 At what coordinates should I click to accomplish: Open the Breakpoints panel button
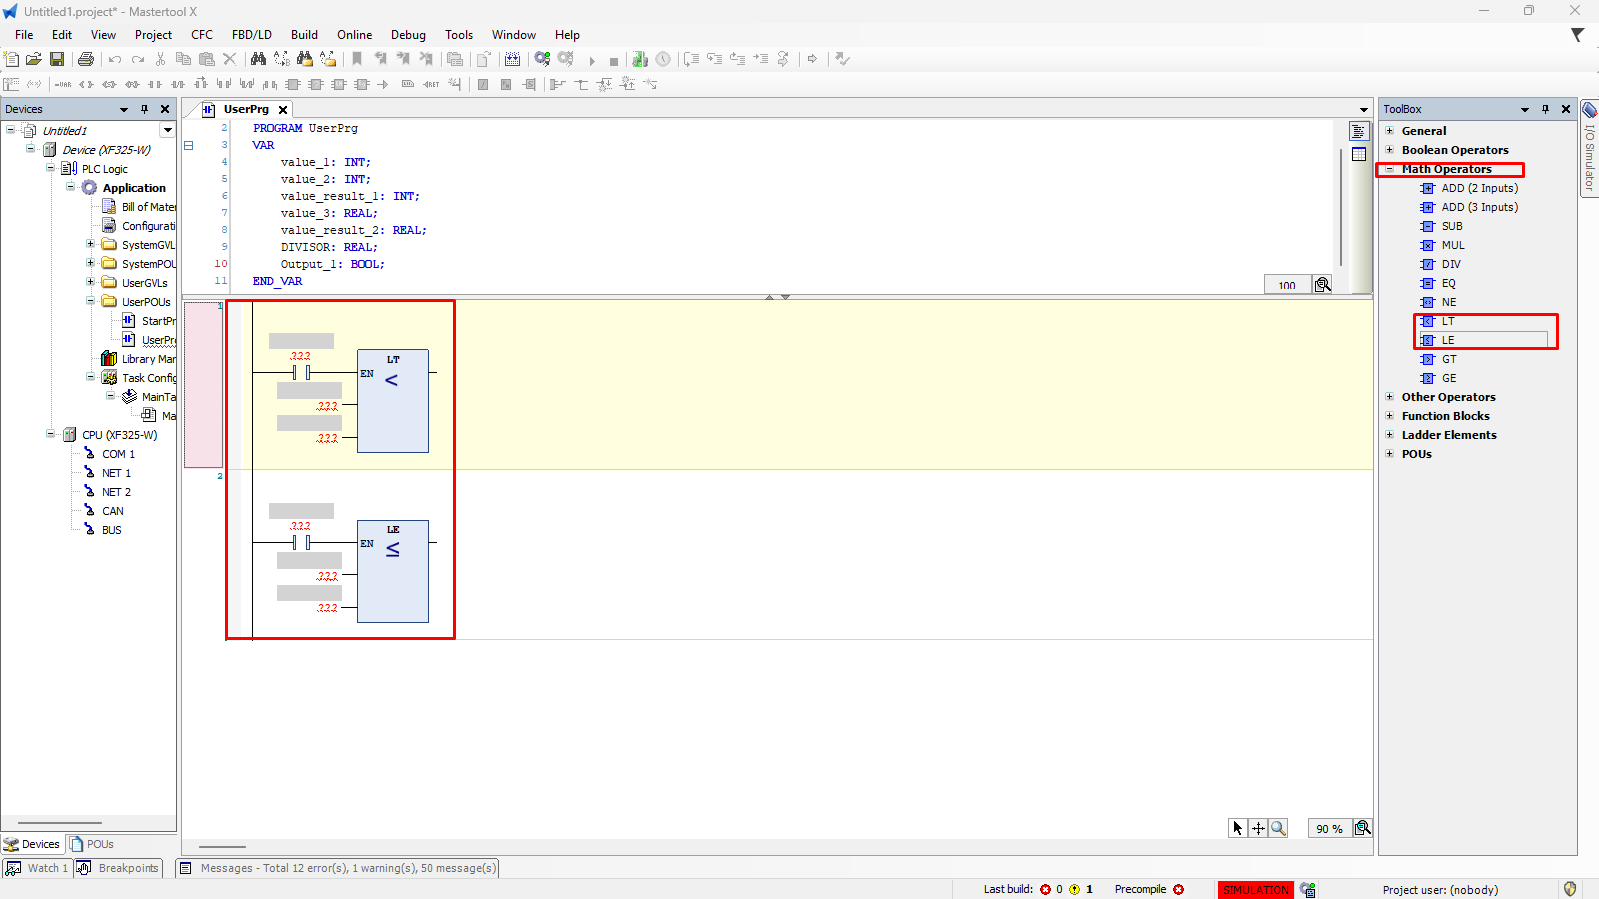pos(120,868)
